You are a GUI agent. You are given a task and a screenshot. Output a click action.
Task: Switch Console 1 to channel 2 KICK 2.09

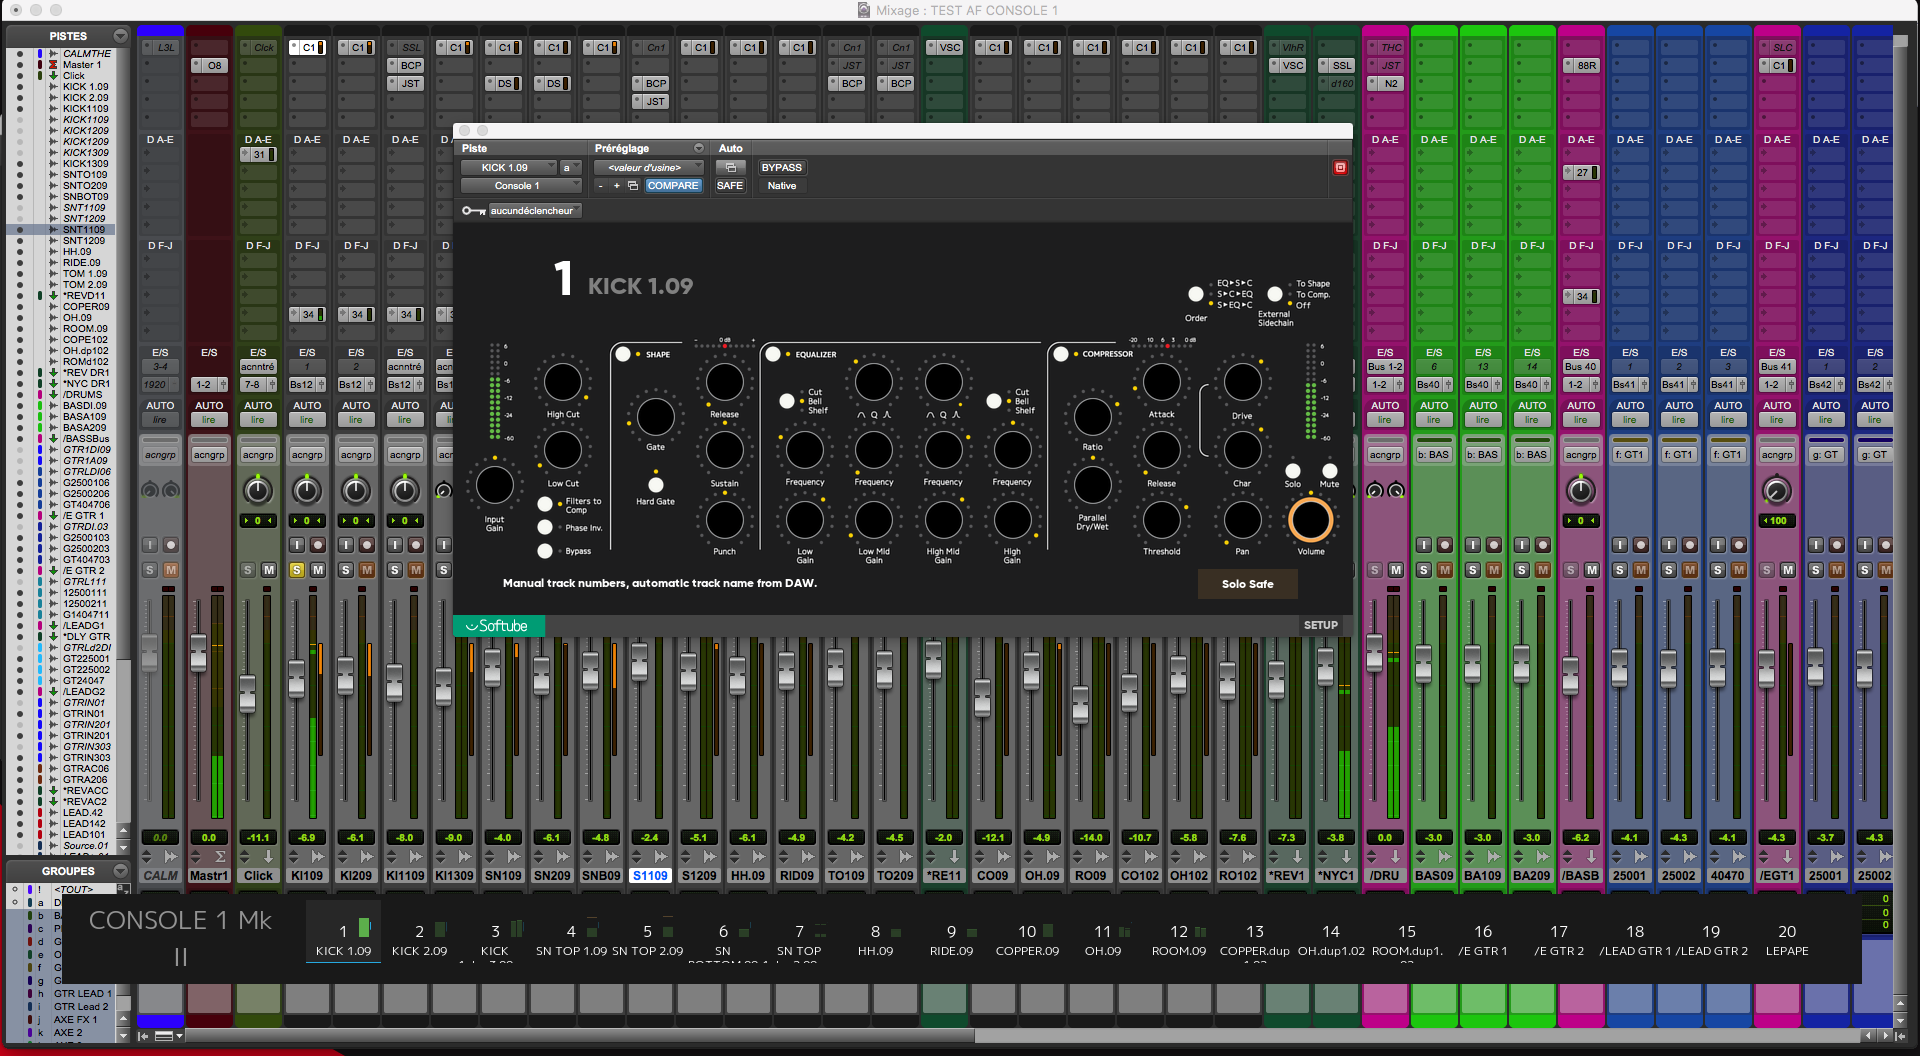coord(420,935)
